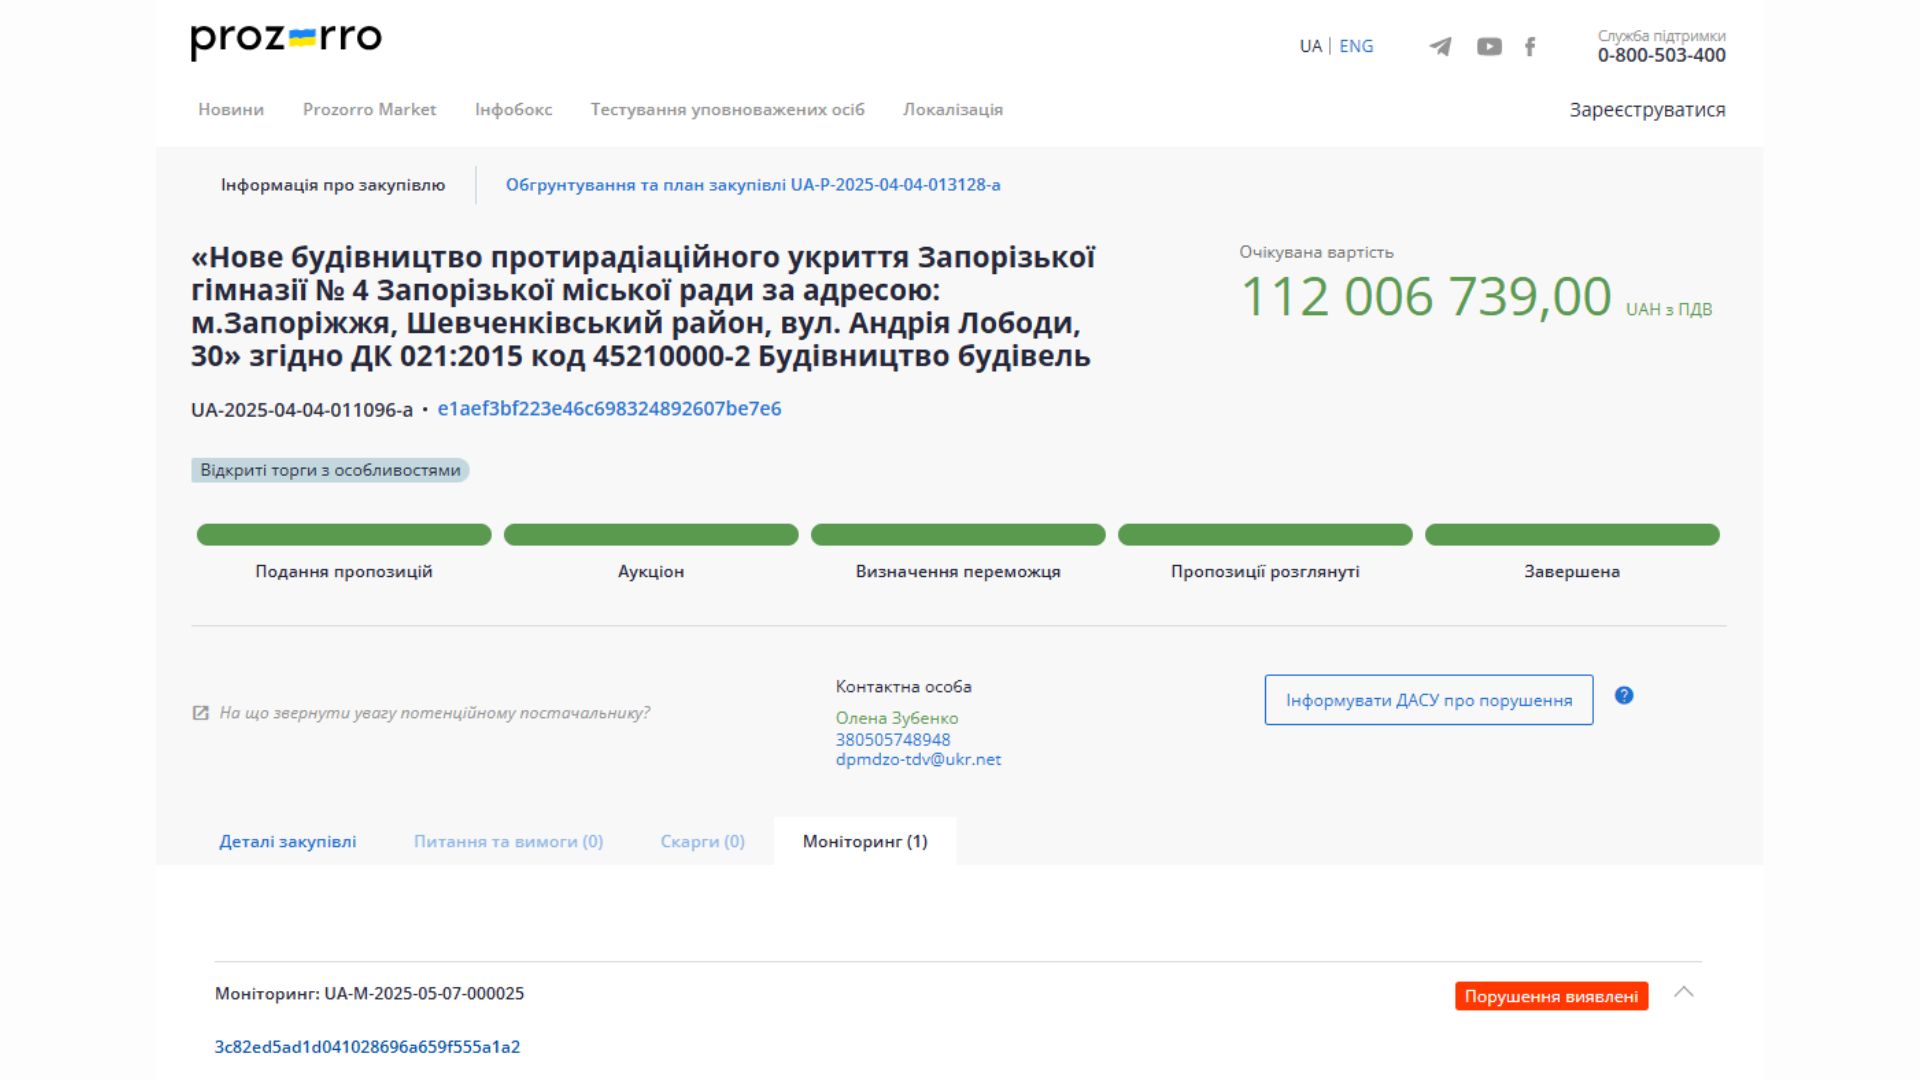Click the Facebook icon in the header
The image size is (1920, 1080).
(x=1529, y=46)
